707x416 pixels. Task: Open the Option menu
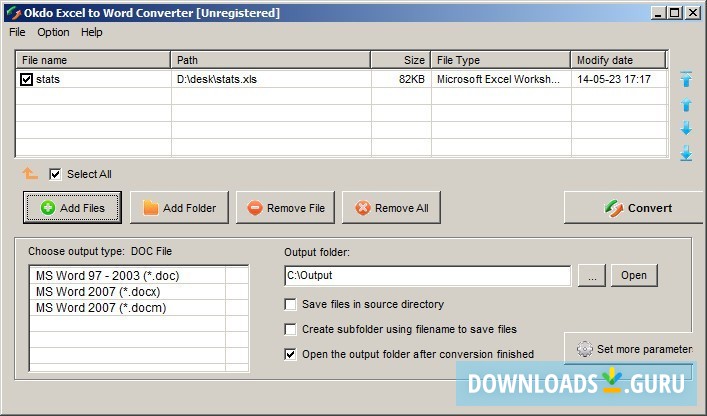(x=53, y=32)
